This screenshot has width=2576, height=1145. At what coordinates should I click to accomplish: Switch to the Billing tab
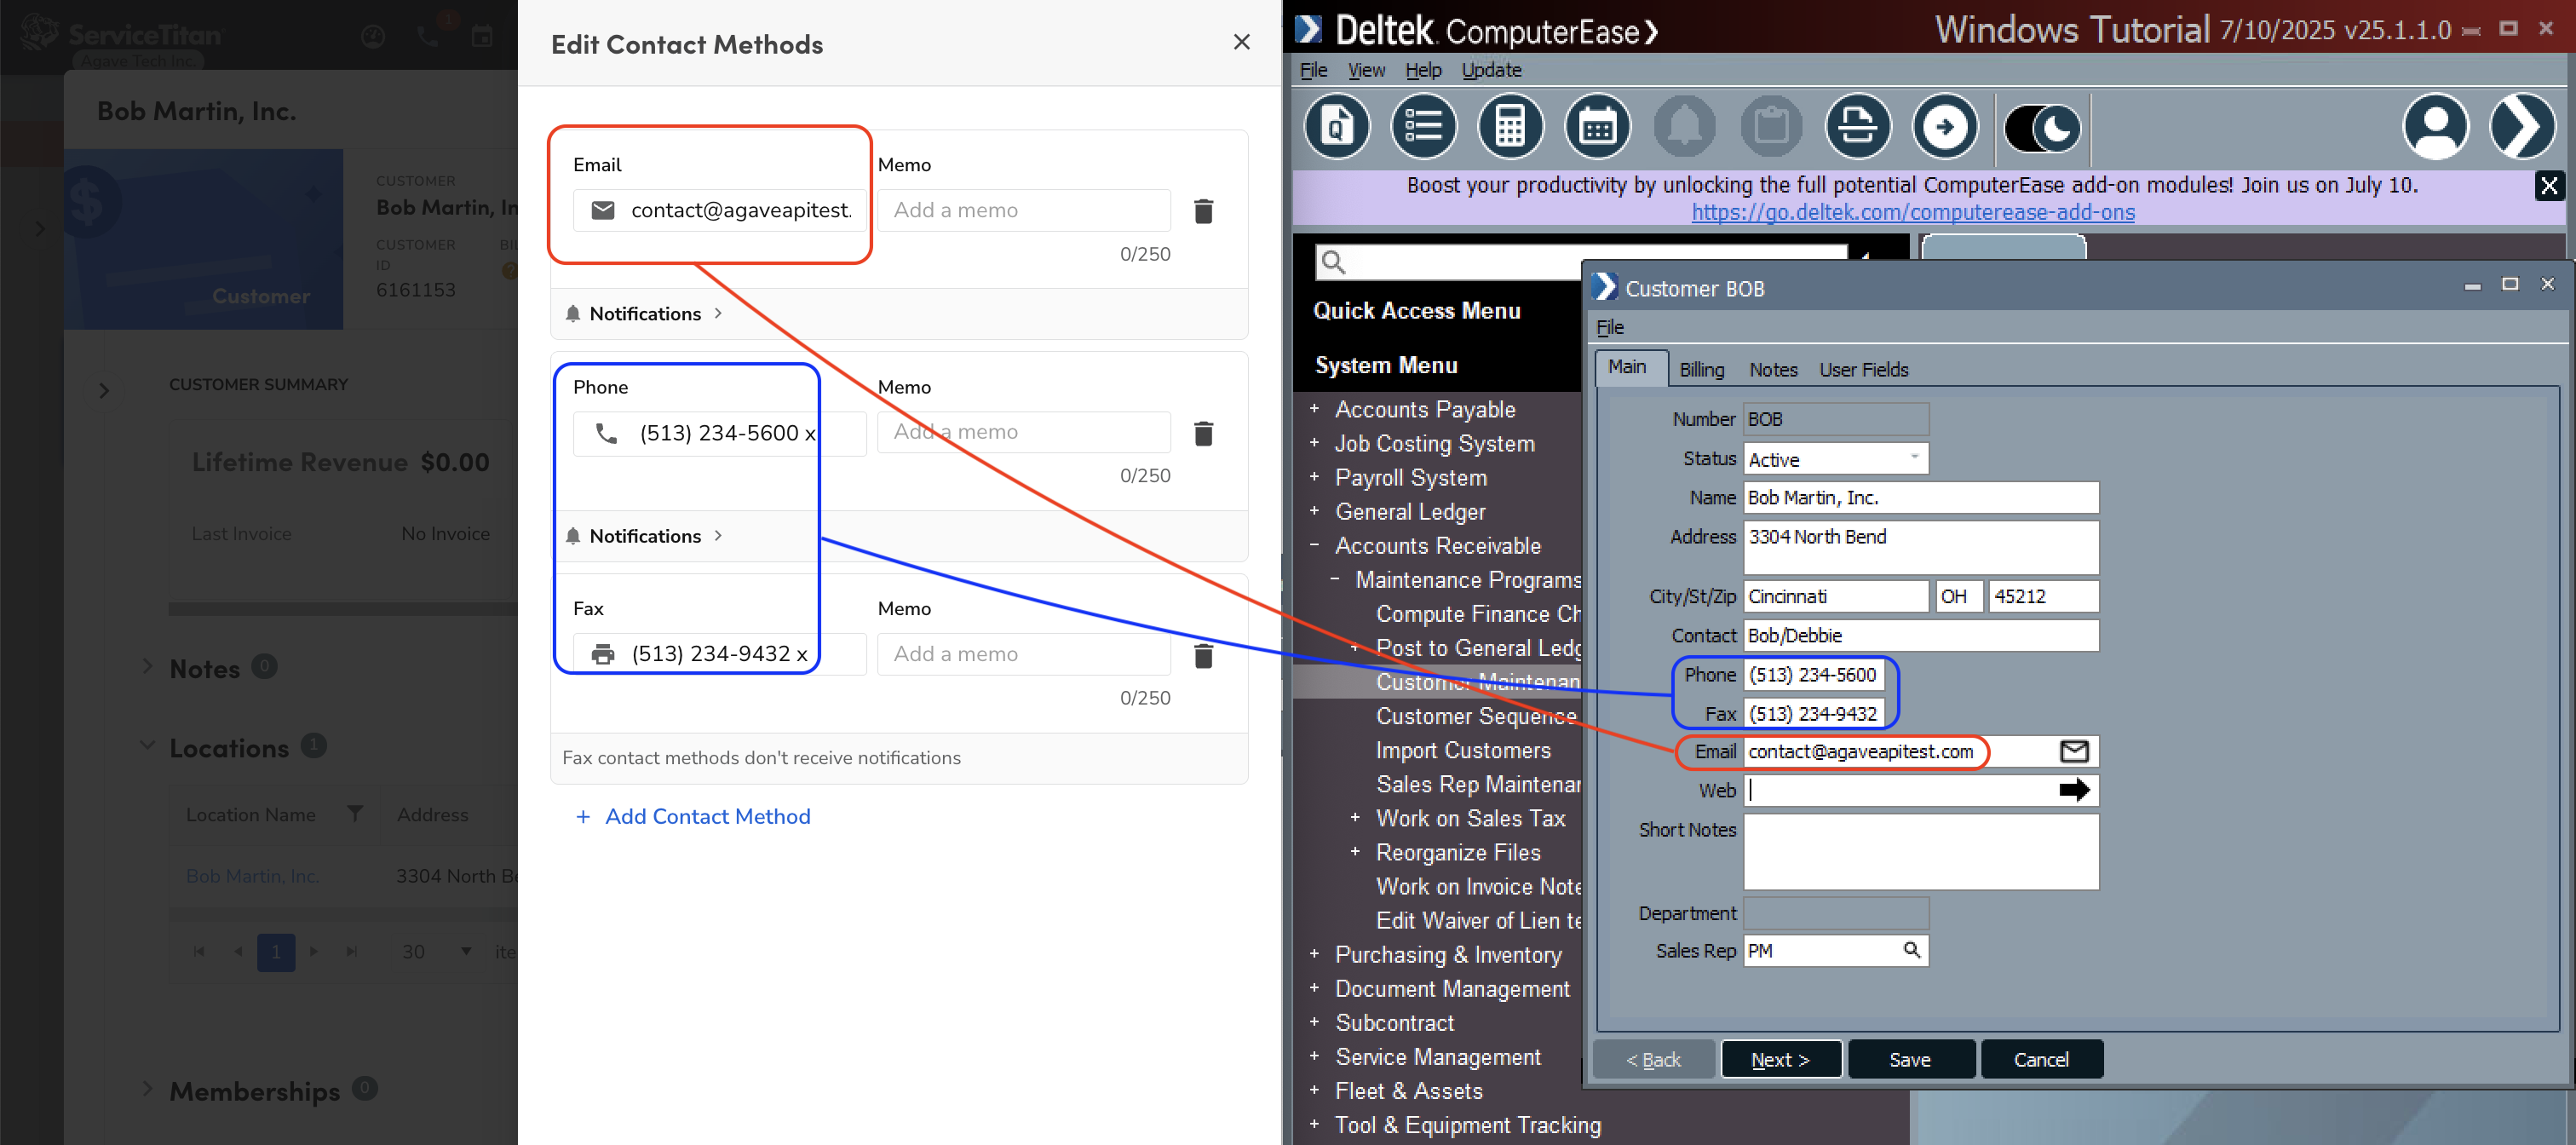point(1701,370)
